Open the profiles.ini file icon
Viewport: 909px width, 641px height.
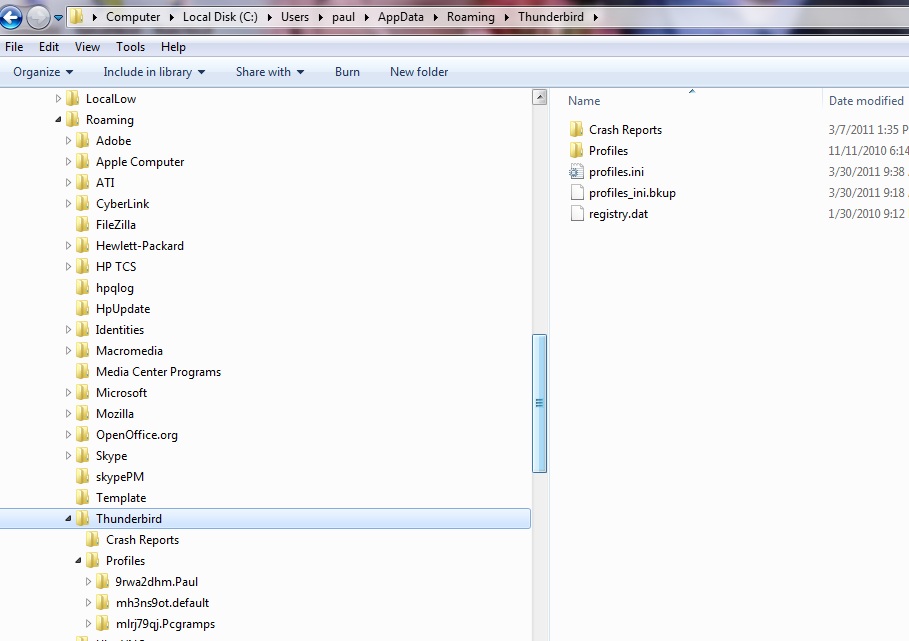click(575, 172)
